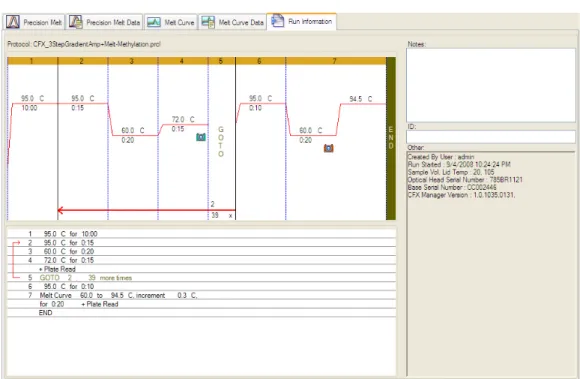Click the ID input field
580x379 pixels.
coord(491,137)
